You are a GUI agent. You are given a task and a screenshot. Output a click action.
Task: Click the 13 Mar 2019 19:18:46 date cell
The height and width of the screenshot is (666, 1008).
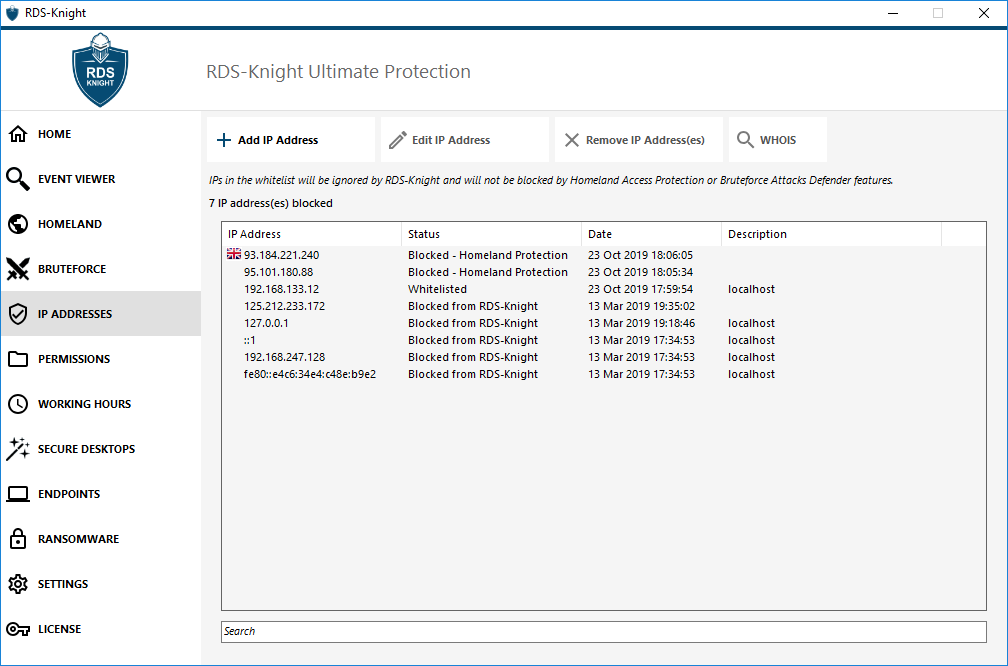pyautogui.click(x=641, y=323)
